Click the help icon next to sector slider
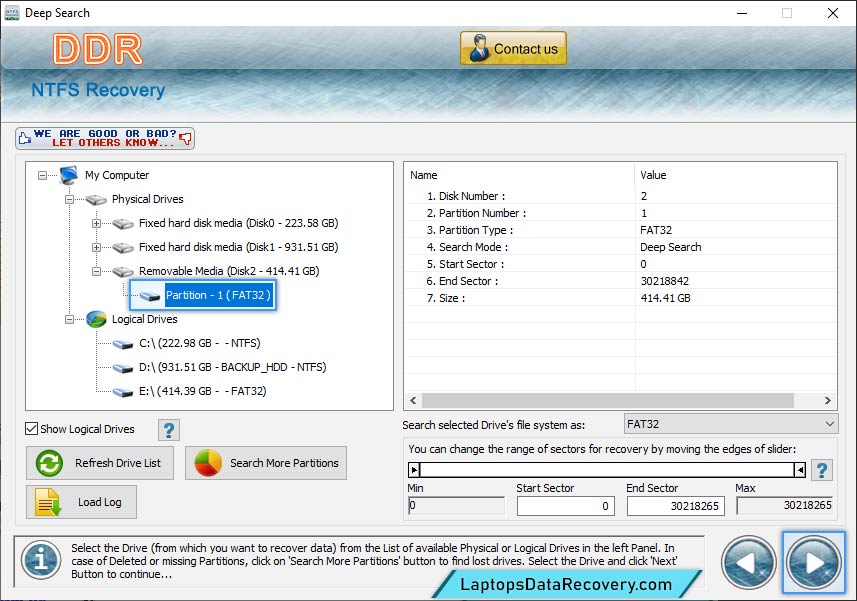Screen dimensions: 857x601 (x=821, y=470)
